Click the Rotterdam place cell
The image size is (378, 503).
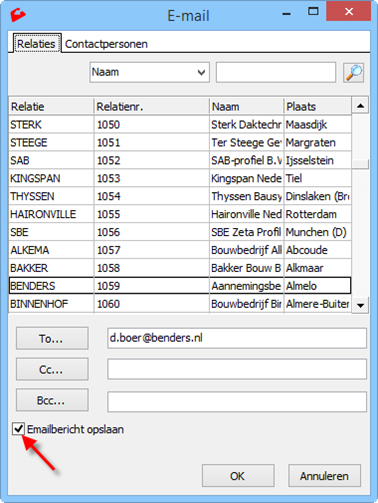coord(318,214)
